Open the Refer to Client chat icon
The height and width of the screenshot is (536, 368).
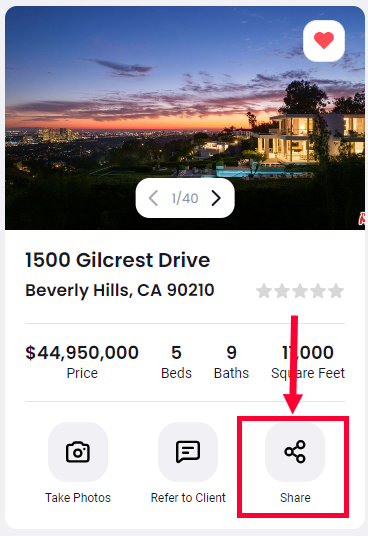(x=188, y=452)
